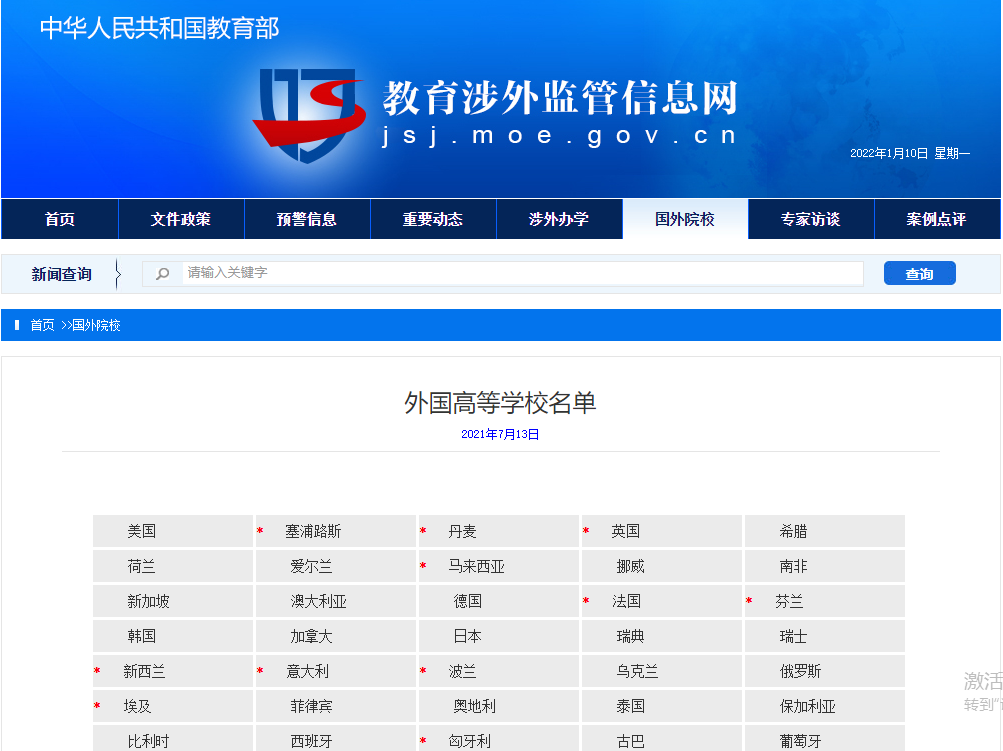Open the 波兰 school list
Viewport: 1003px width, 751px height.
(462, 671)
